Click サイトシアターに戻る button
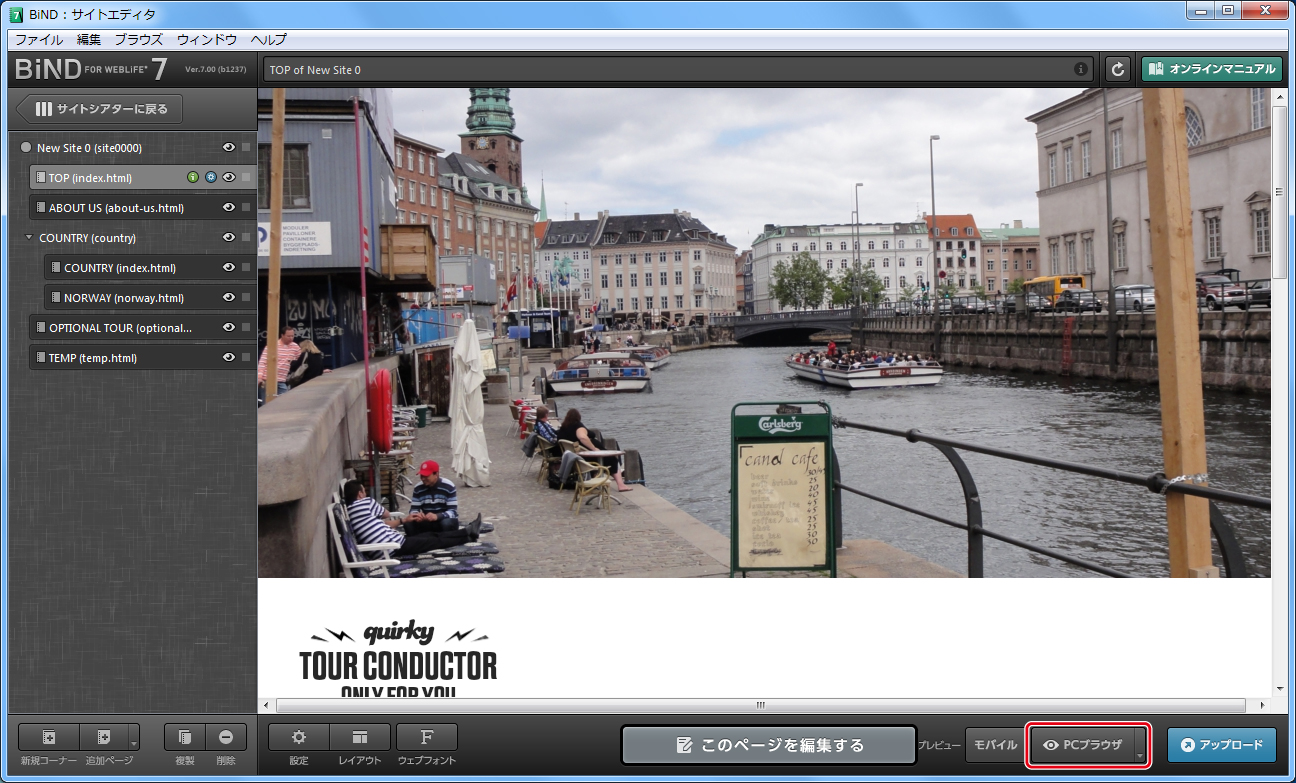Screen dimensions: 1296x783 [x=98, y=109]
